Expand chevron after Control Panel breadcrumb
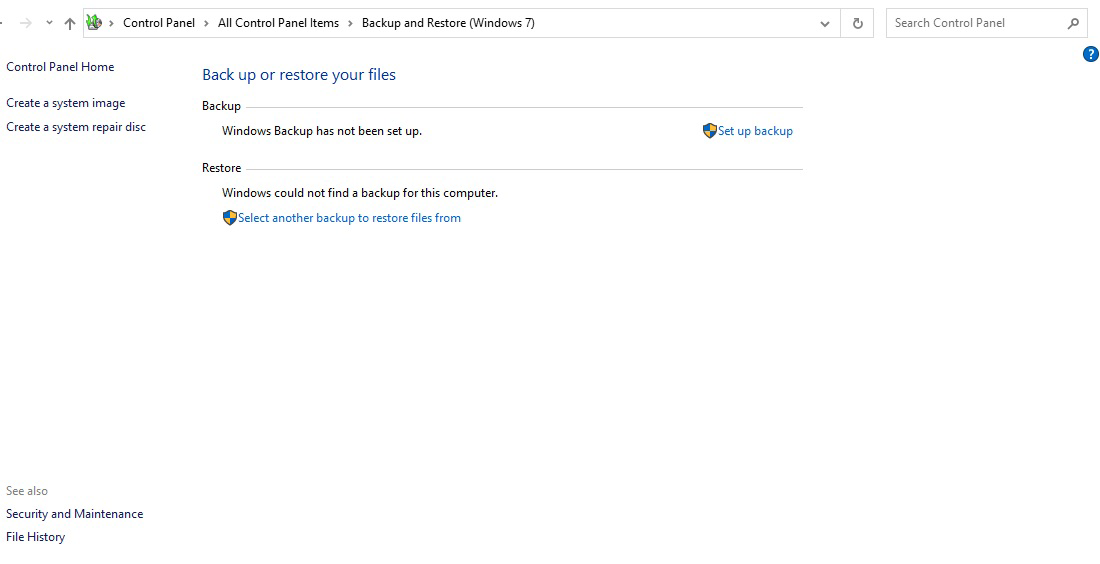 [x=206, y=23]
